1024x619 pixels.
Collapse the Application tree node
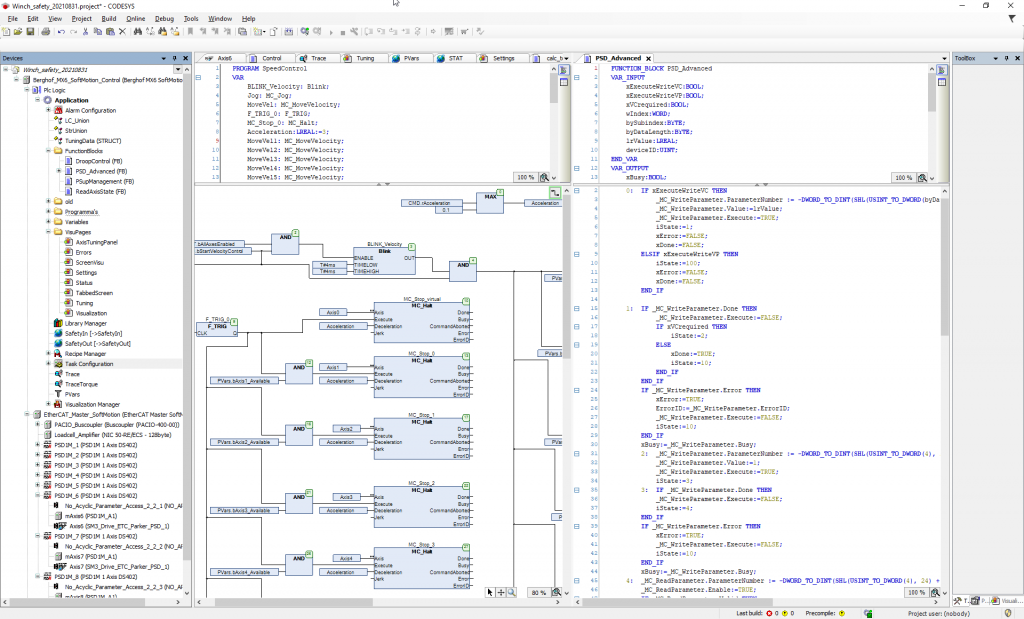click(38, 100)
